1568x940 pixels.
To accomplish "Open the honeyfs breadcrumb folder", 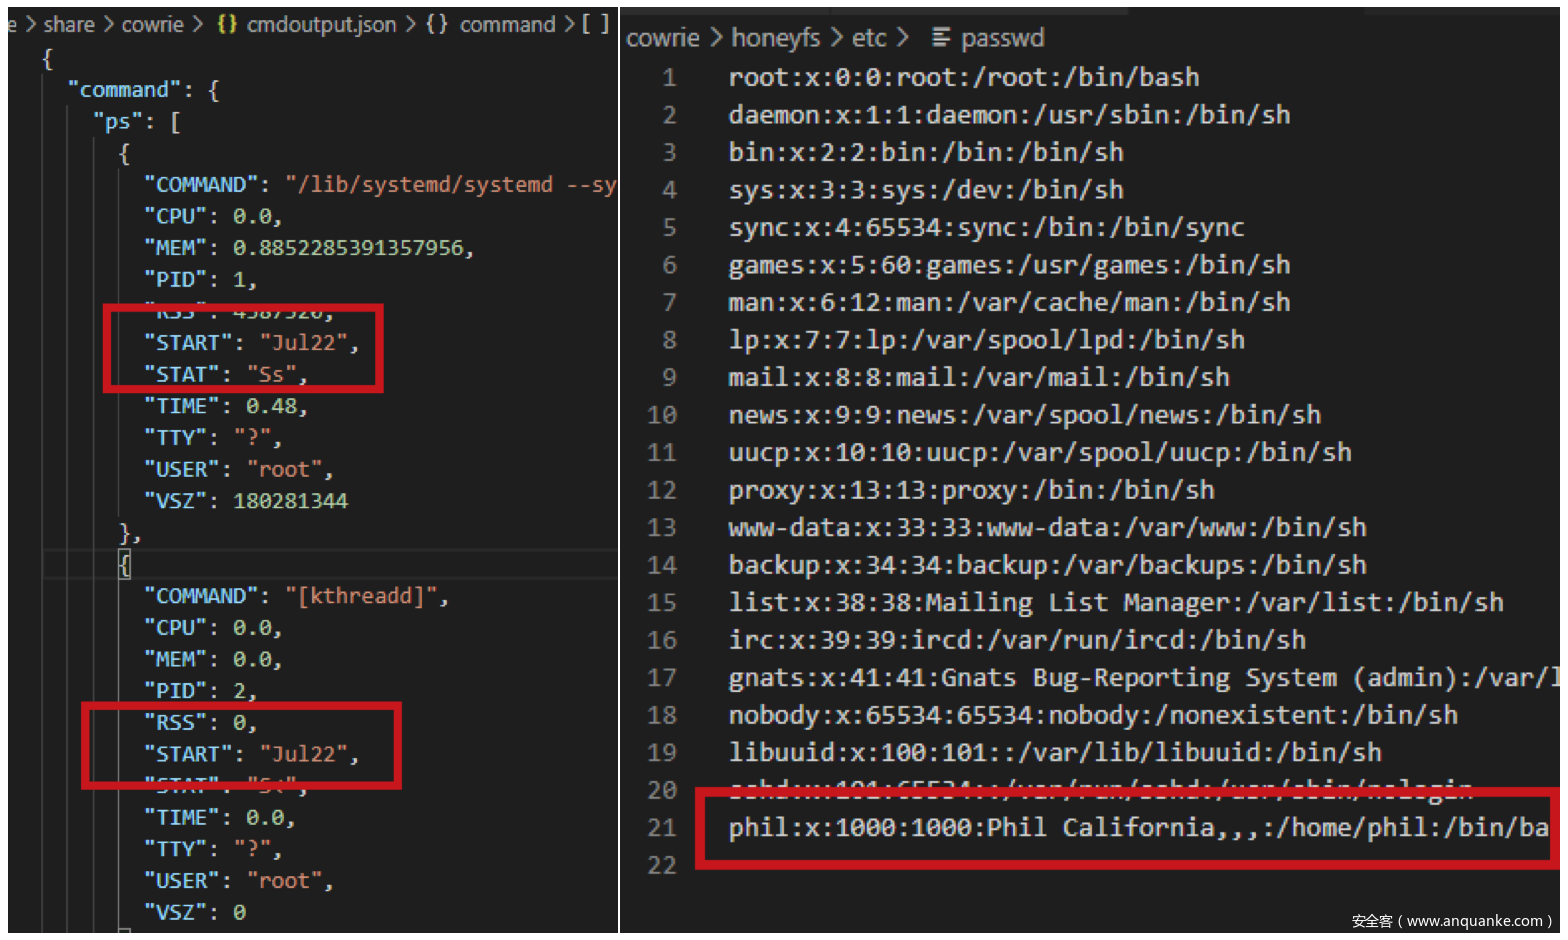I will pos(775,38).
